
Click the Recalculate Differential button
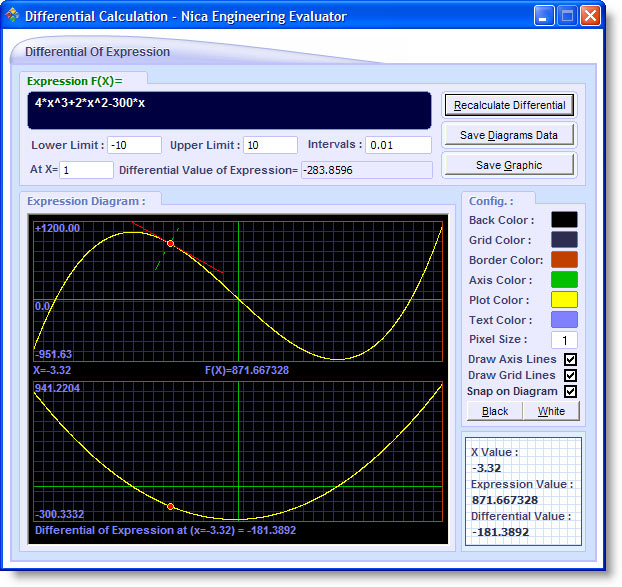509,105
